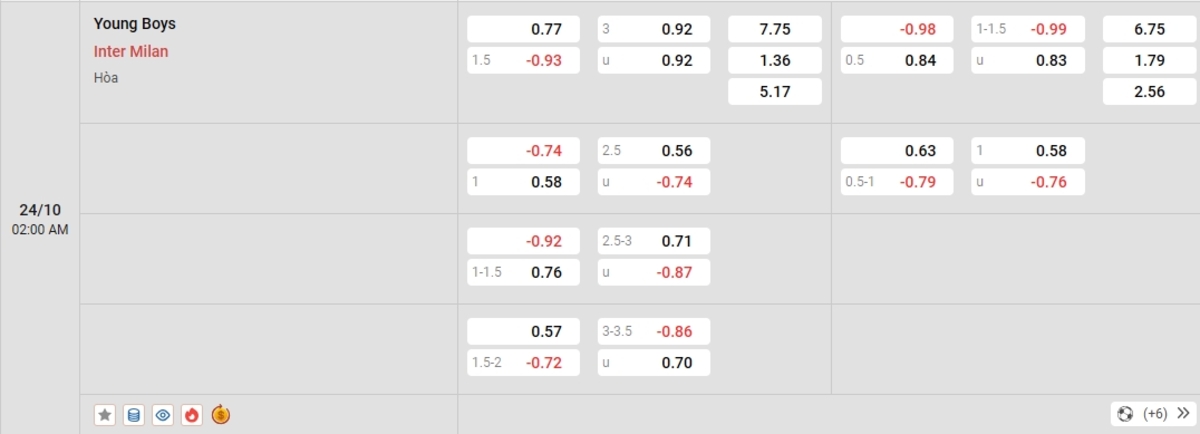Select Young Boys handicap odds 0.77

click(x=523, y=30)
